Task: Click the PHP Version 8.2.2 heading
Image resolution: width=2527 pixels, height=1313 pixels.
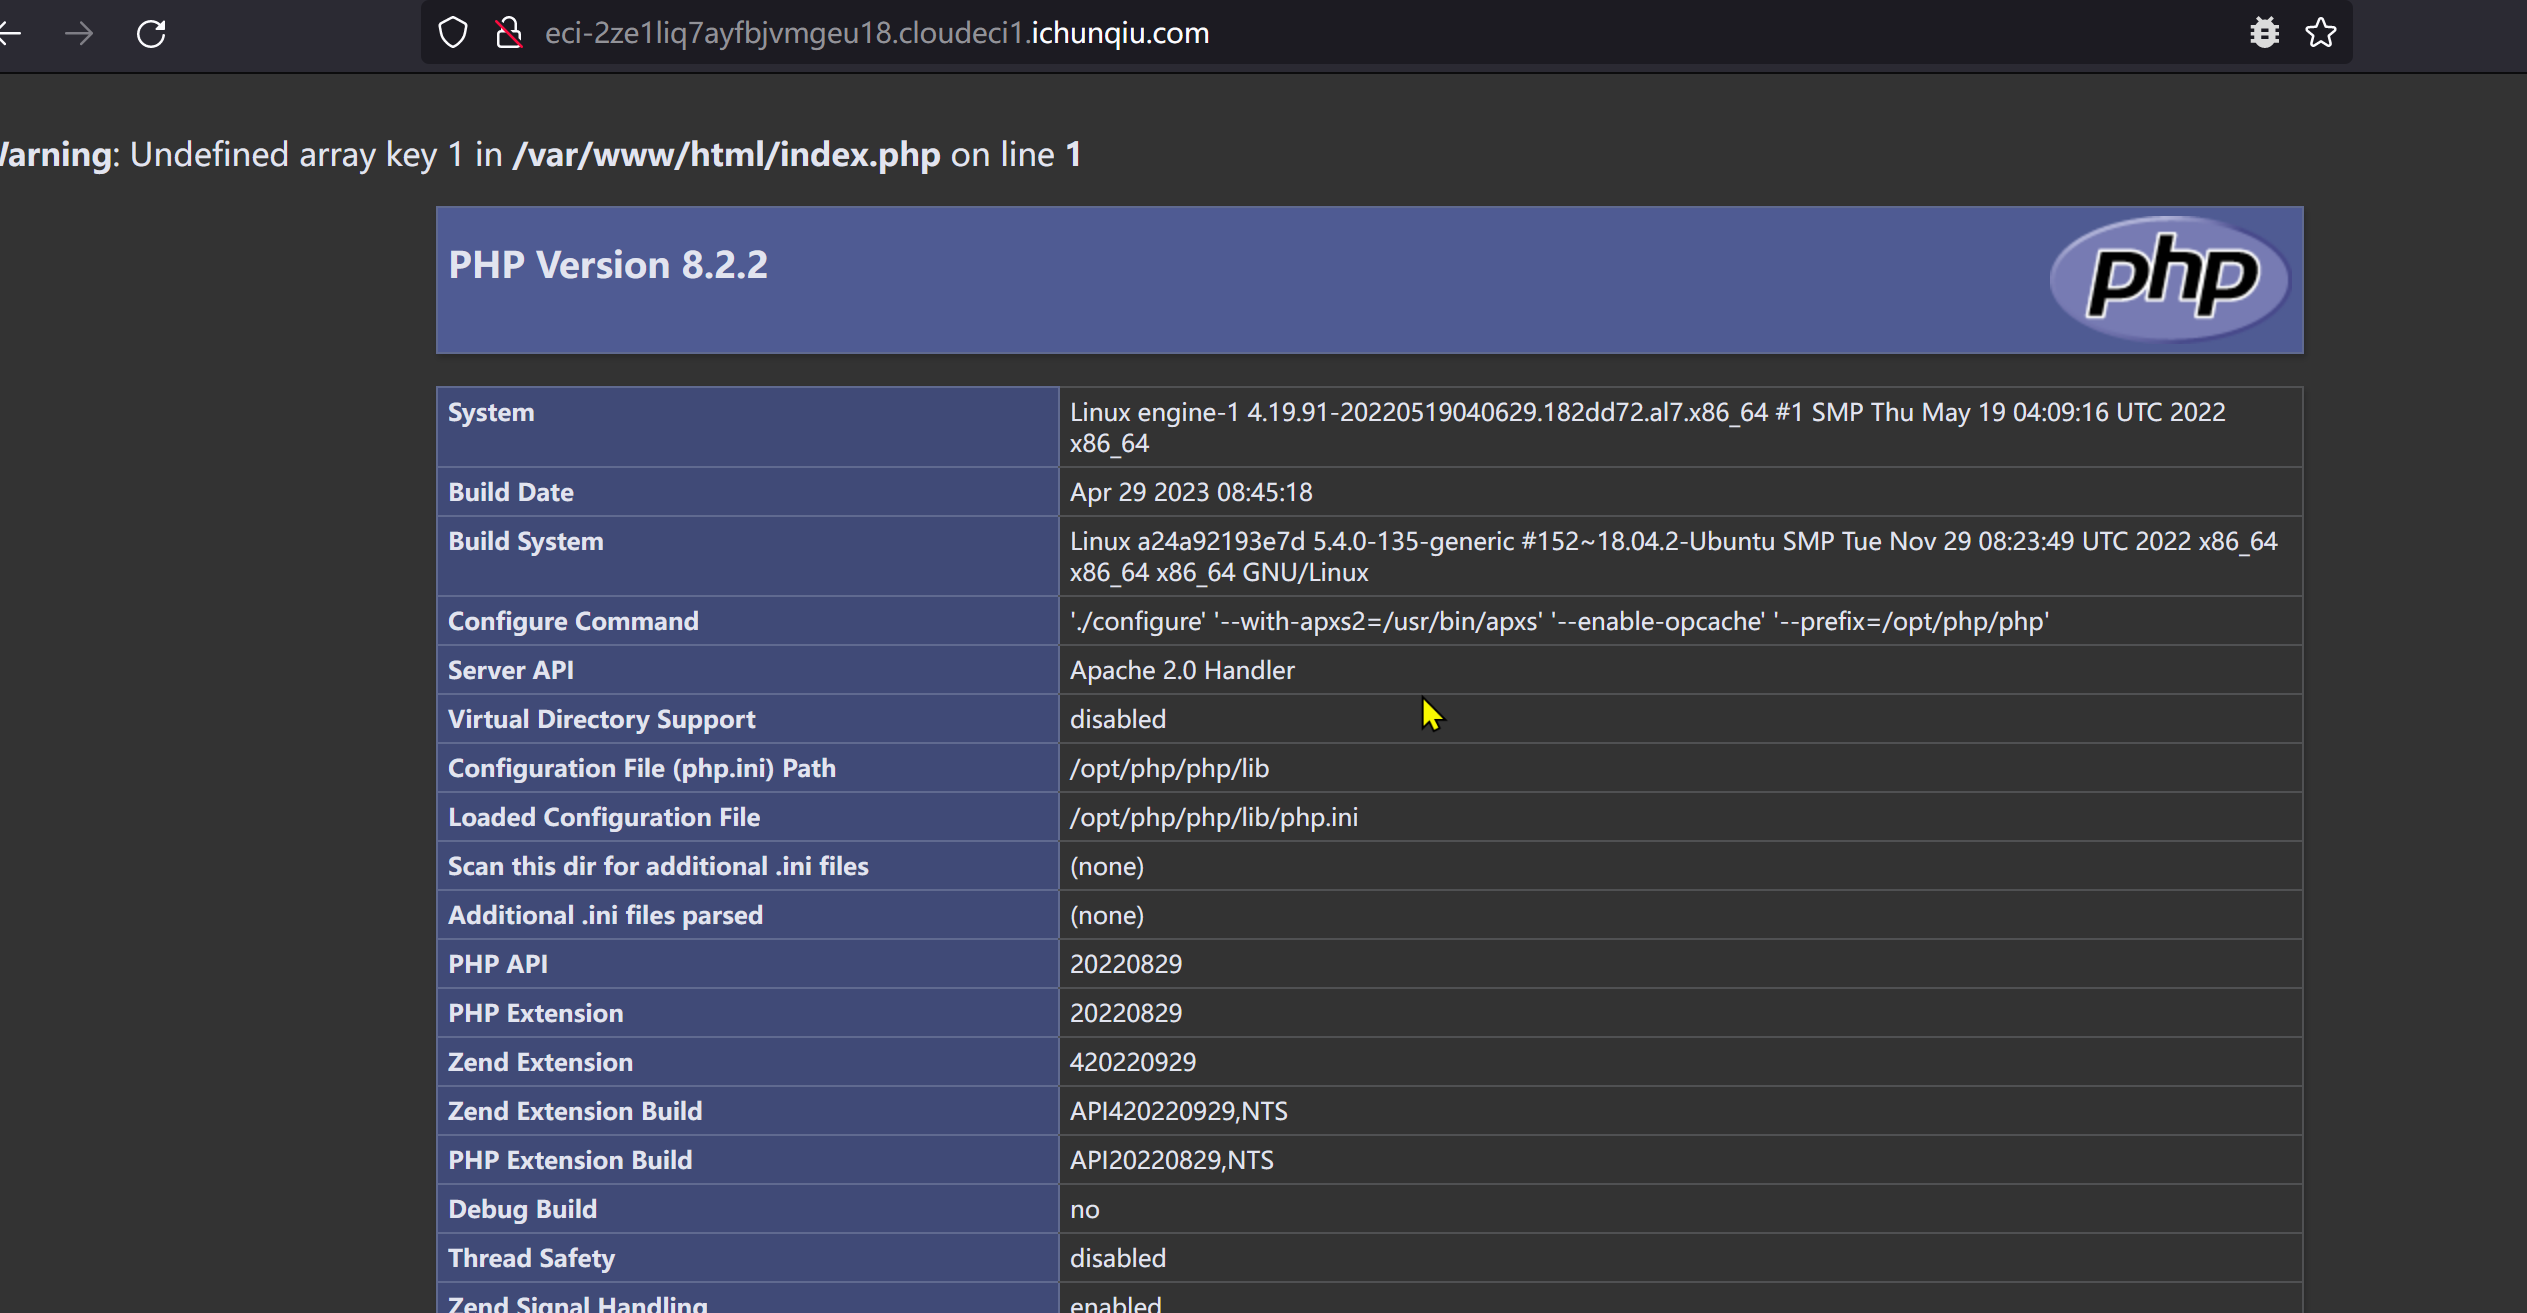Action: click(x=608, y=265)
